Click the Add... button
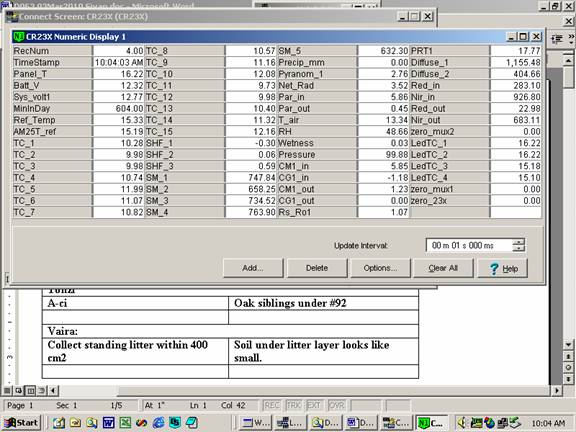 coord(253,268)
